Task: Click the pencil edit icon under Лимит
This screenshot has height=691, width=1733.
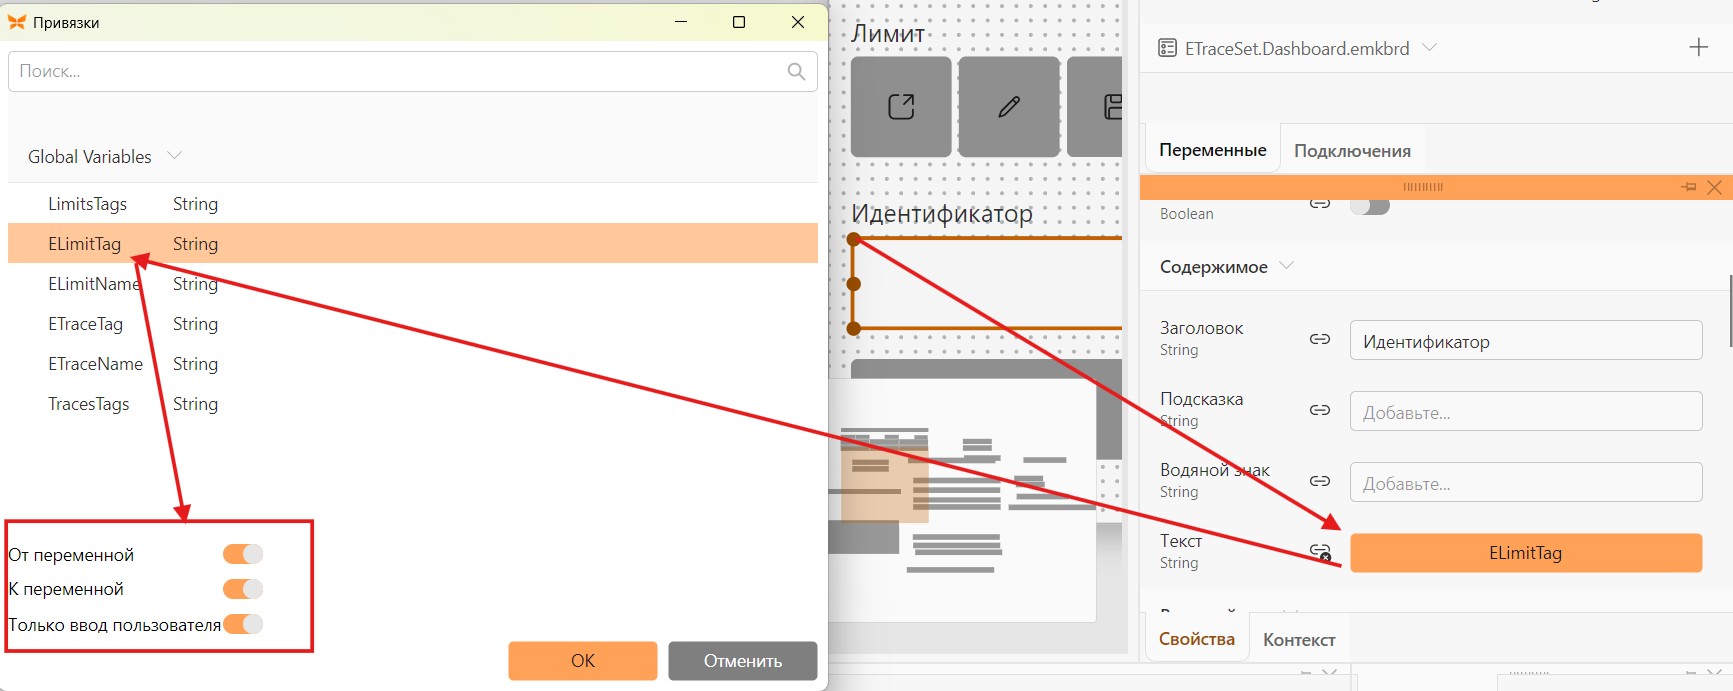Action: (1009, 107)
